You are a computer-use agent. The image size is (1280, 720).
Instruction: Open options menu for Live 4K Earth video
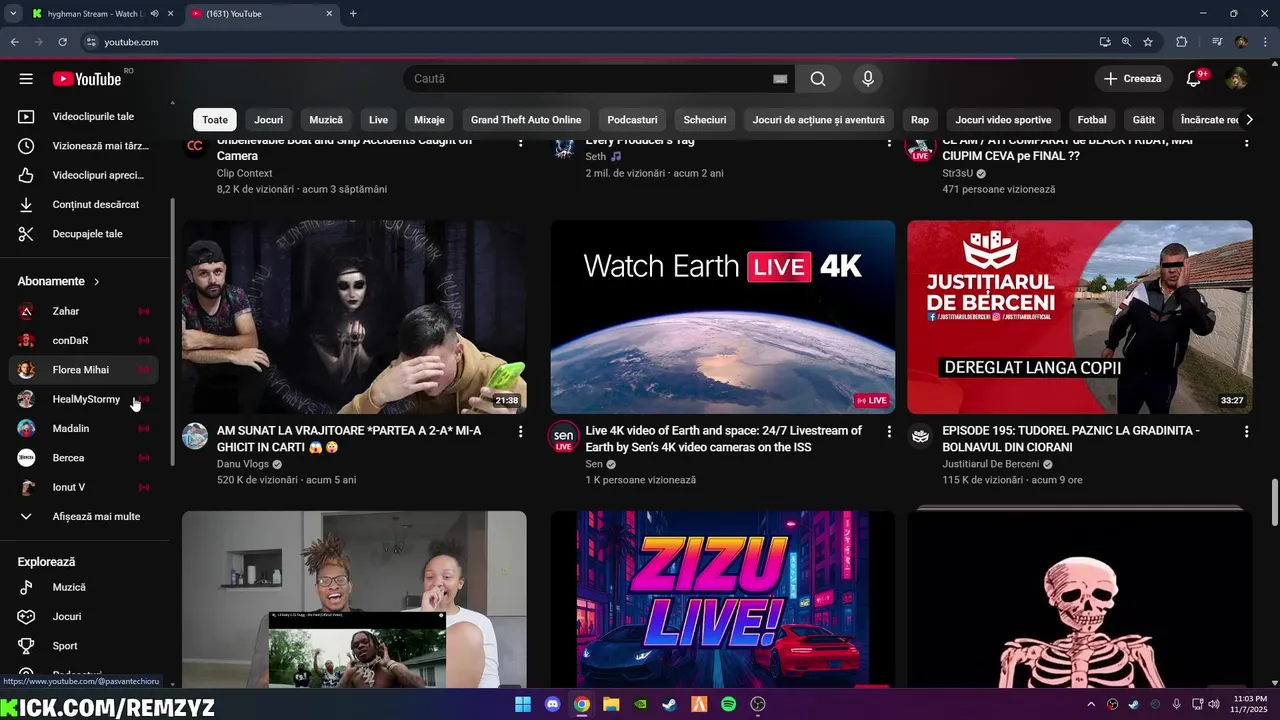tap(889, 432)
